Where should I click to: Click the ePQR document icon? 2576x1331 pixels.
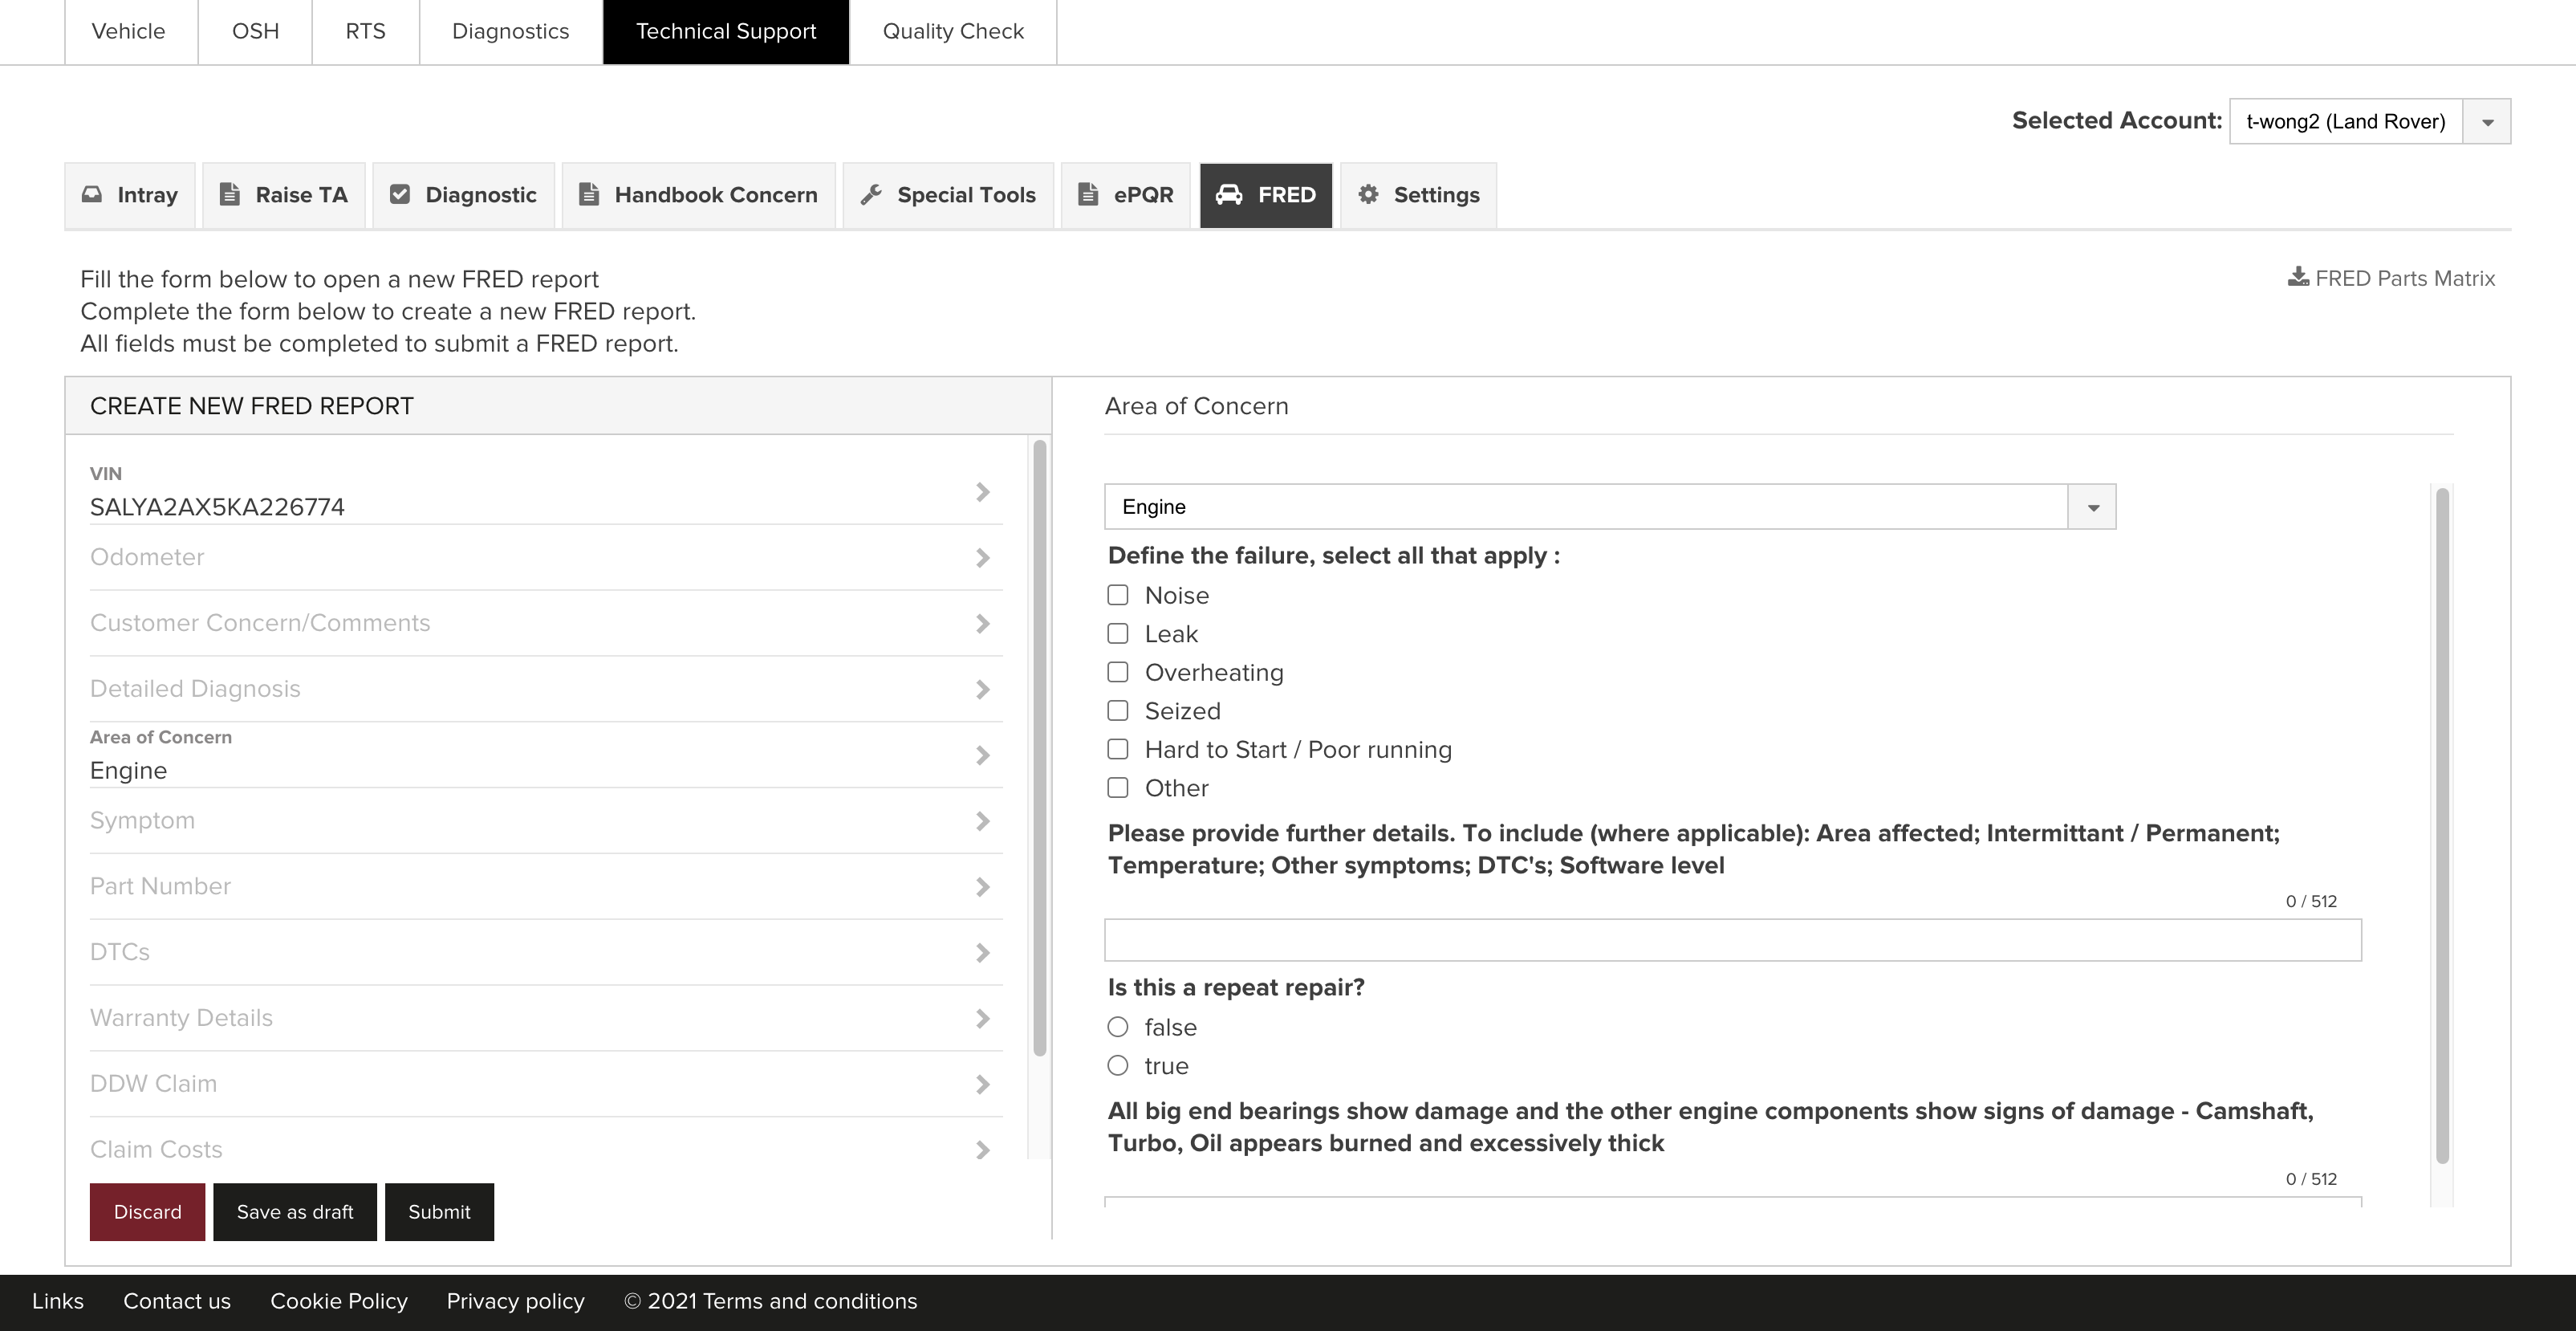pos(1088,195)
